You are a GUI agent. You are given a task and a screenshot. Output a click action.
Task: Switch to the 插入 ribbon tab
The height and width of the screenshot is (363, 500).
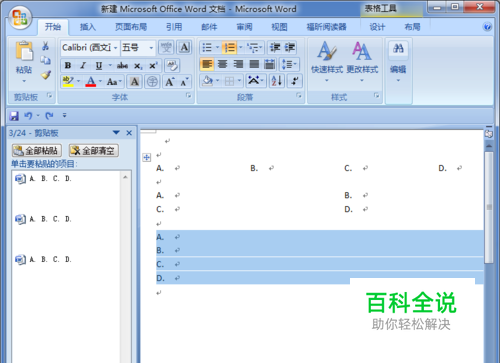(88, 27)
